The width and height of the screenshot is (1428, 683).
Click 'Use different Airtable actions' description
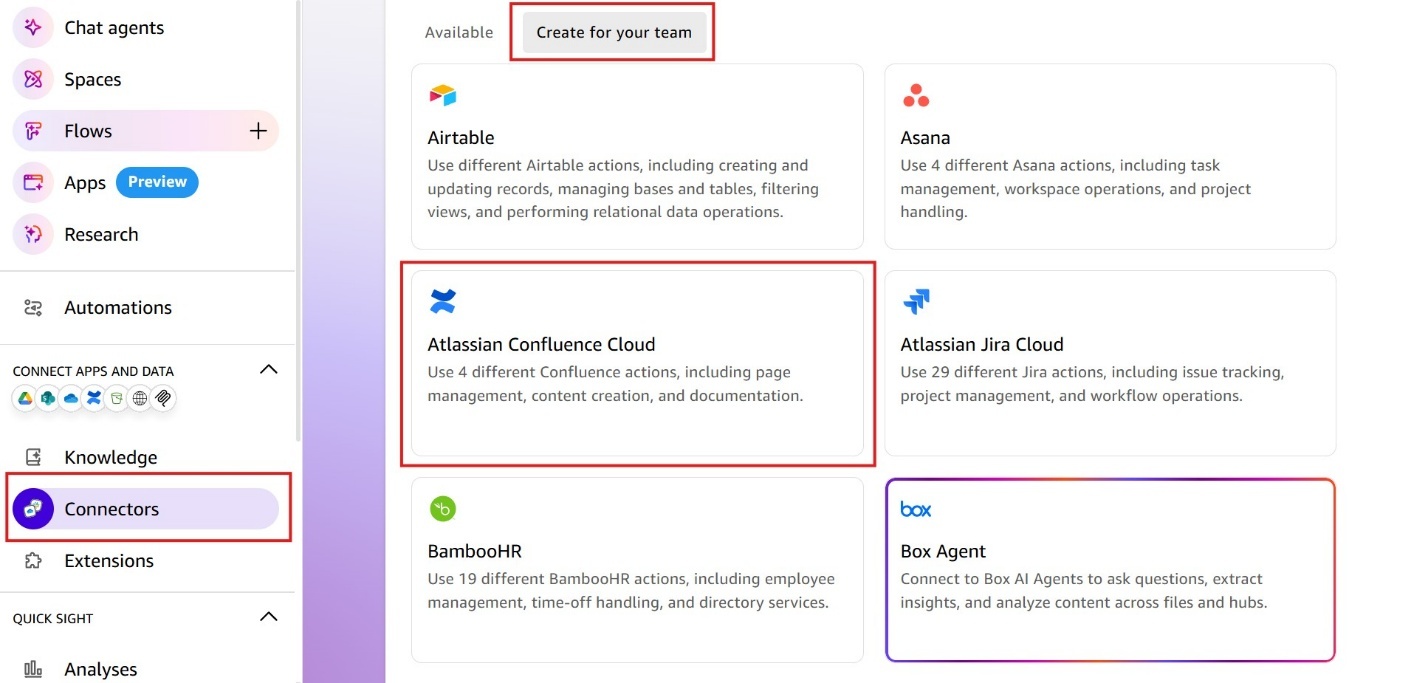pyautogui.click(x=623, y=189)
